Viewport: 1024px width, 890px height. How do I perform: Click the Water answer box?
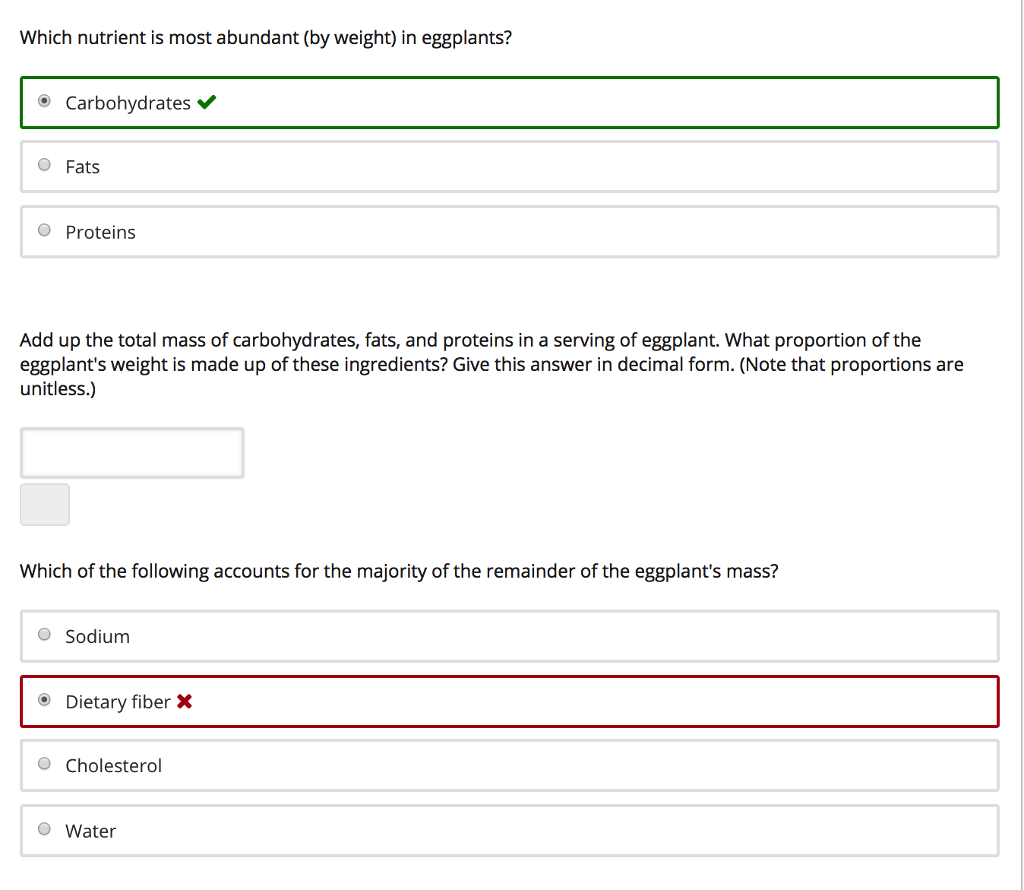pyautogui.click(x=510, y=830)
